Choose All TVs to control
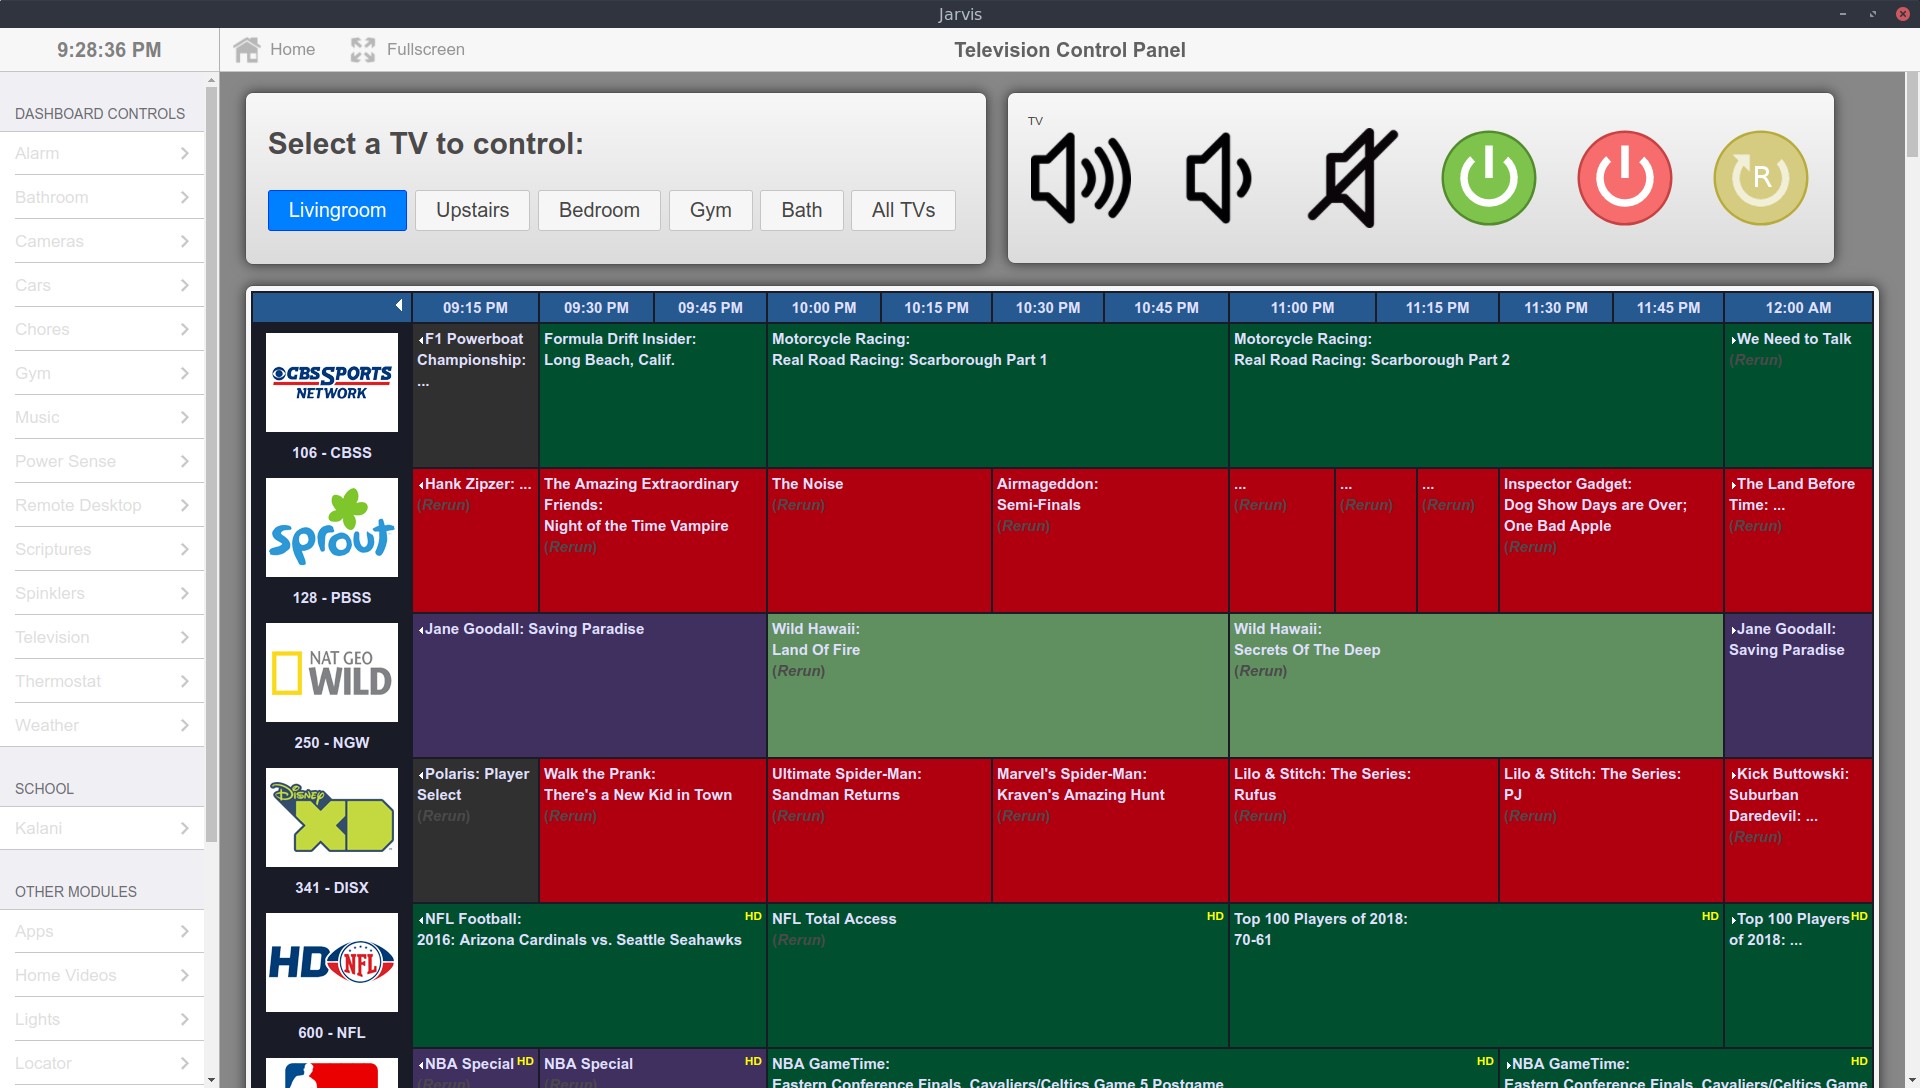 tap(903, 210)
